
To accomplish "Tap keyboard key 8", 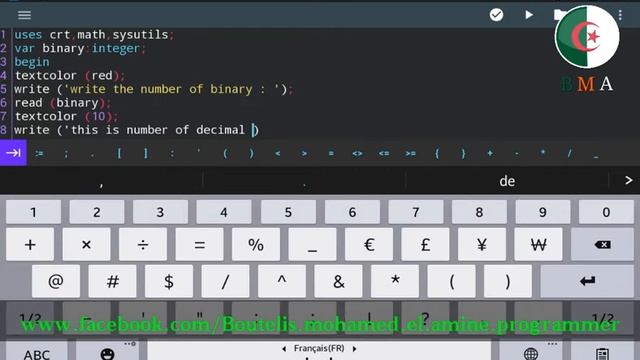I will (x=479, y=212).
